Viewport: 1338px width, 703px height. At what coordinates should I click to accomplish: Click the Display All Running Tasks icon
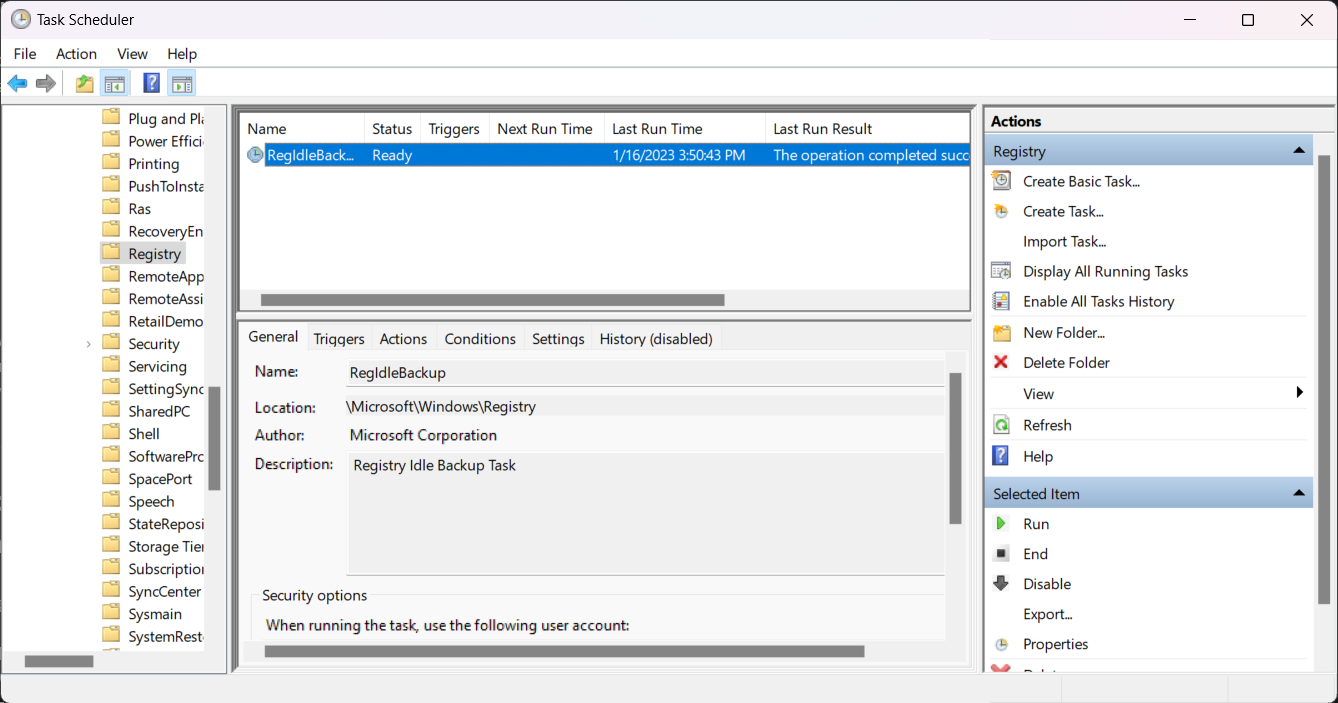(x=1001, y=271)
